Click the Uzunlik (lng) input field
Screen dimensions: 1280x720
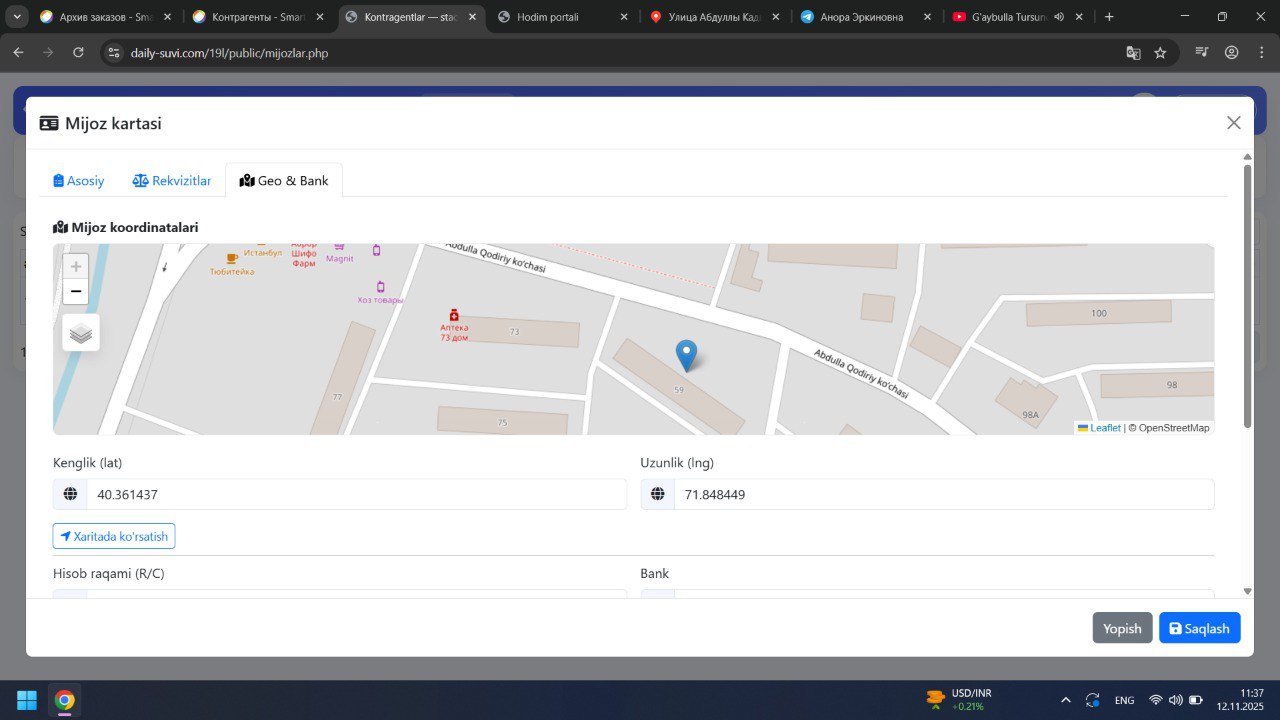click(943, 494)
